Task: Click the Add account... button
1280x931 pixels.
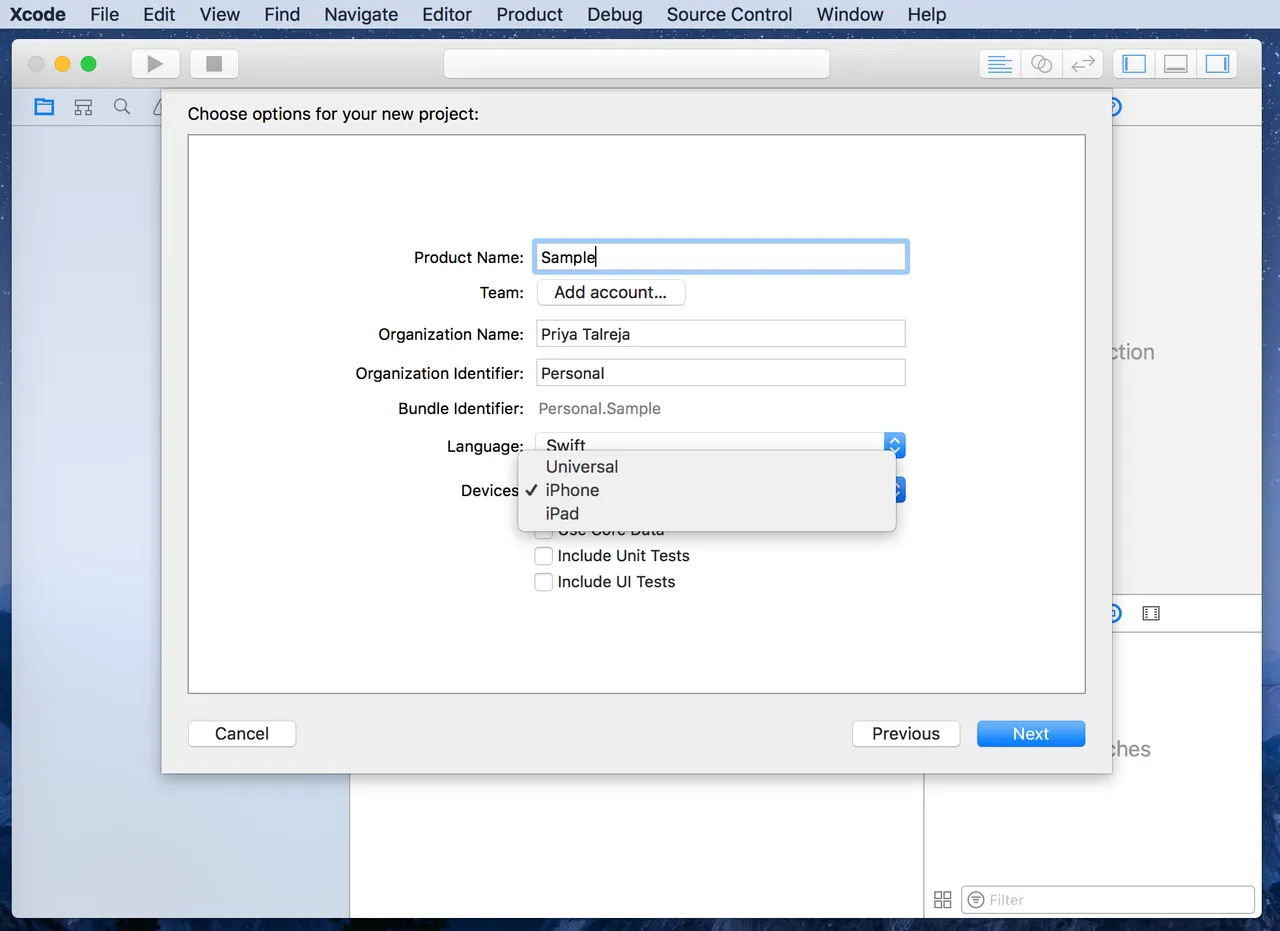Action: point(611,292)
